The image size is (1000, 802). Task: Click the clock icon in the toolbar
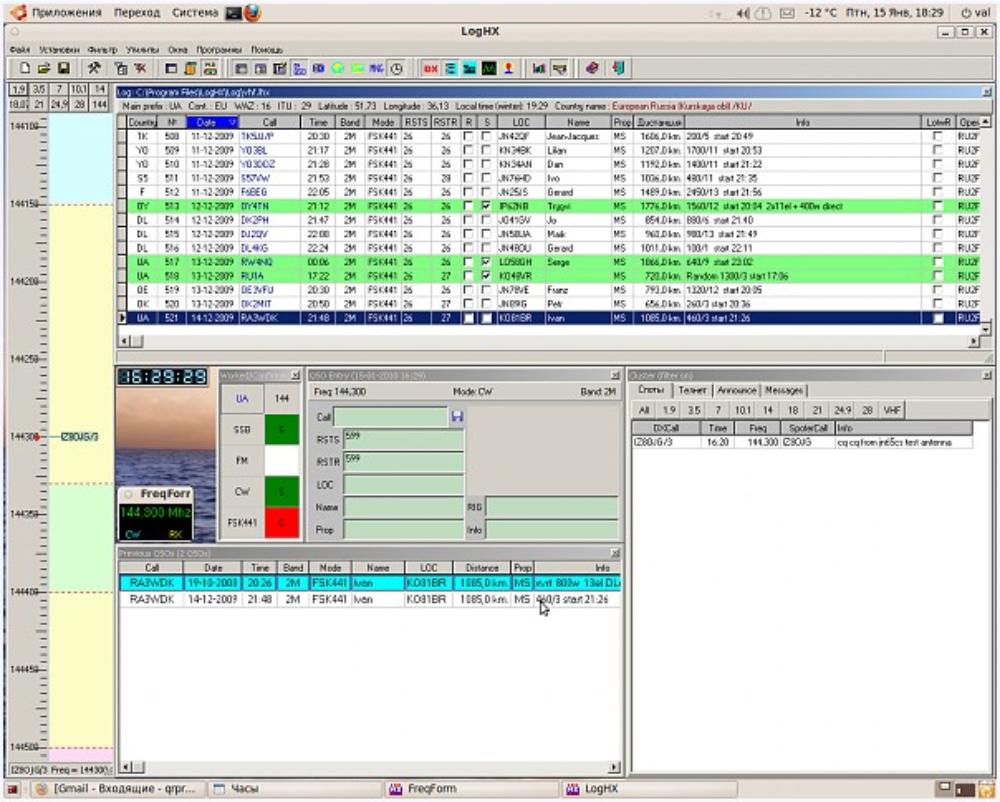tap(396, 68)
